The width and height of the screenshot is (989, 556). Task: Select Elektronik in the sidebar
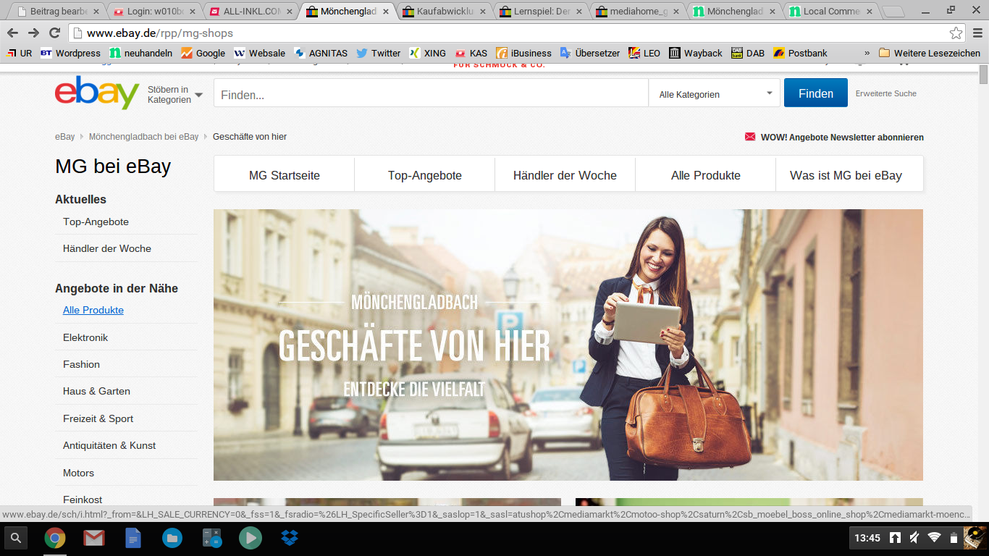85,337
